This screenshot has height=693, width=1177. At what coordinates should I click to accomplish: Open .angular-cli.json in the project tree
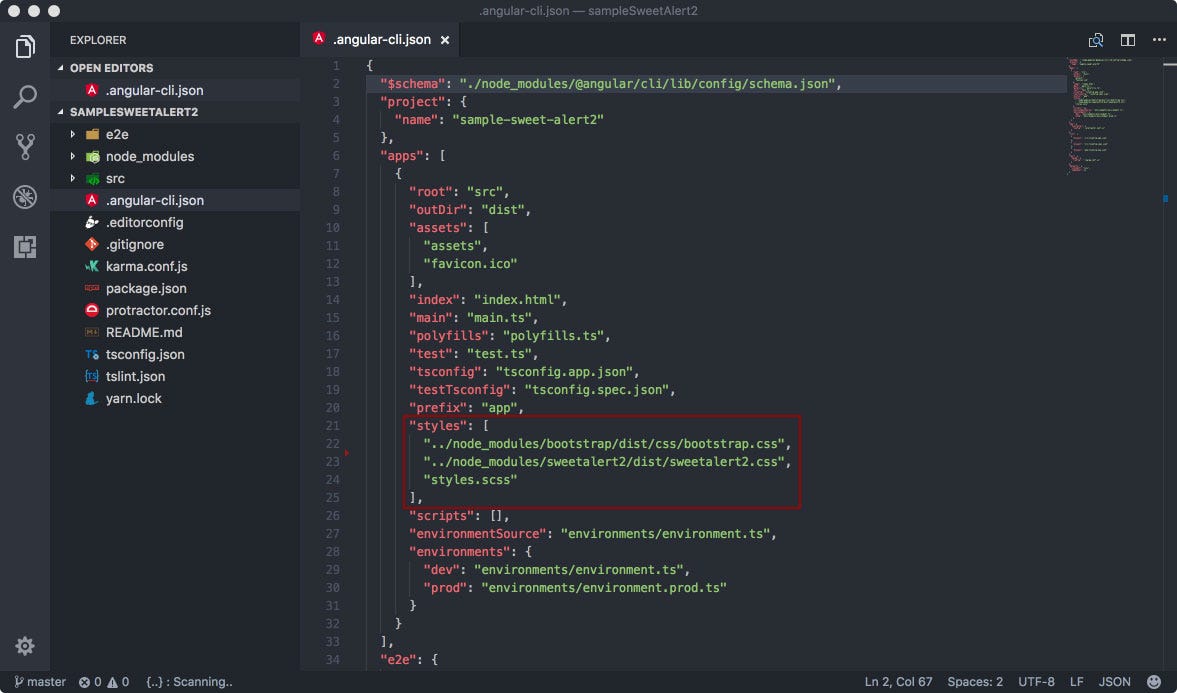[175, 200]
